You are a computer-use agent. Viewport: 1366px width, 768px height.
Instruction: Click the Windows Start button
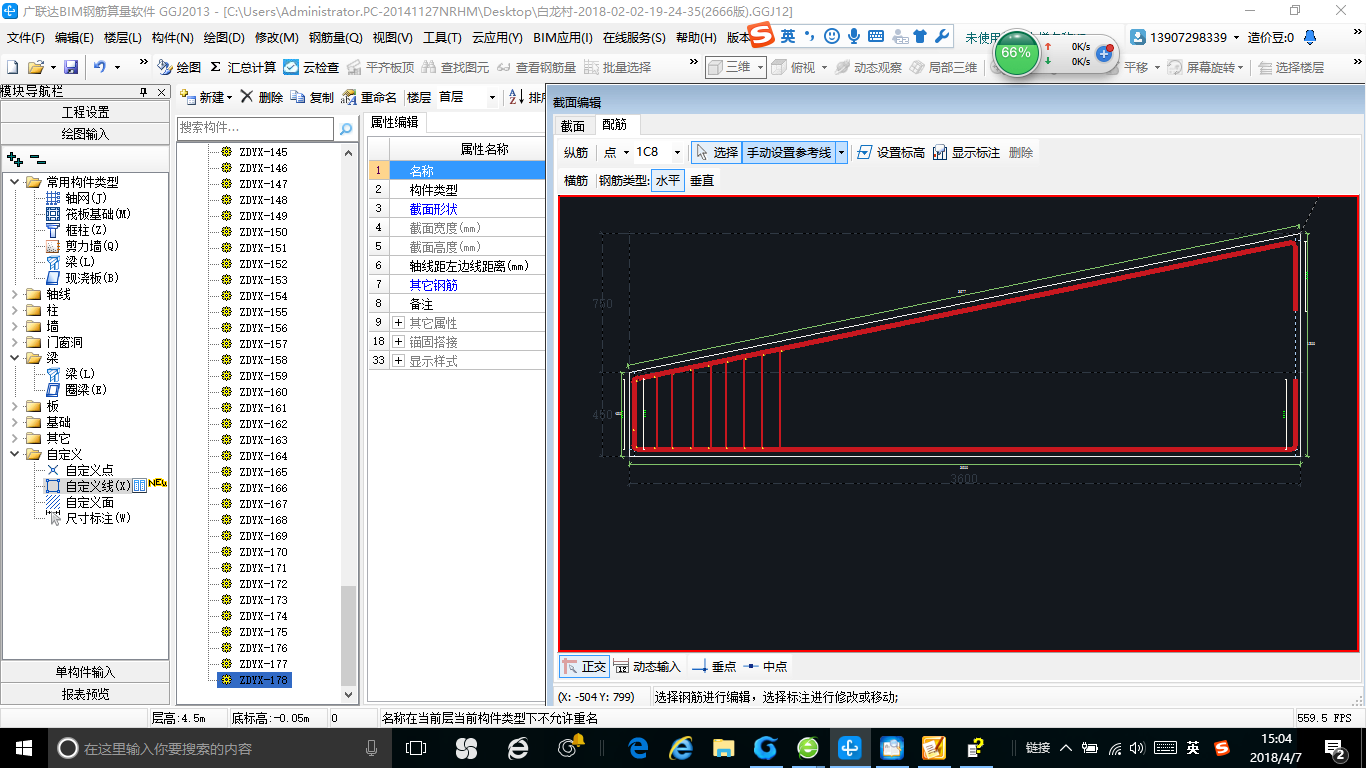pyautogui.click(x=24, y=747)
